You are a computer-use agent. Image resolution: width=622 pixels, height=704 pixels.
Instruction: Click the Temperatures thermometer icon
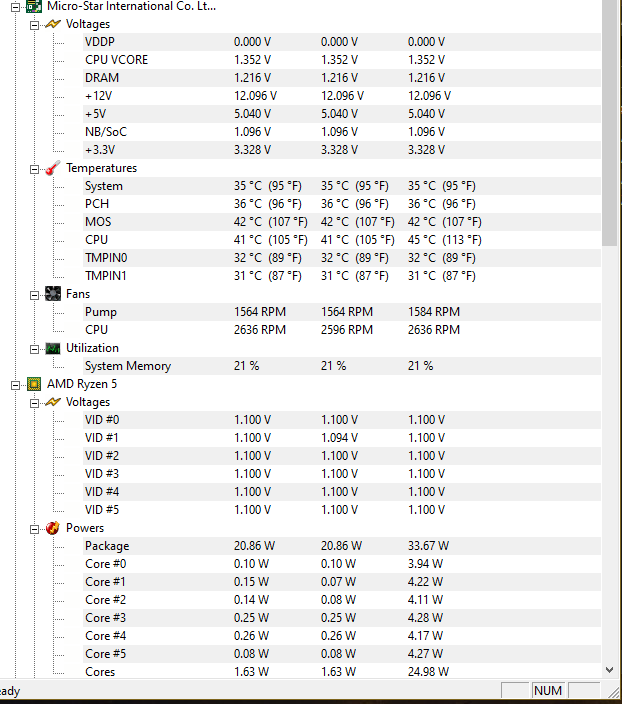[53, 168]
